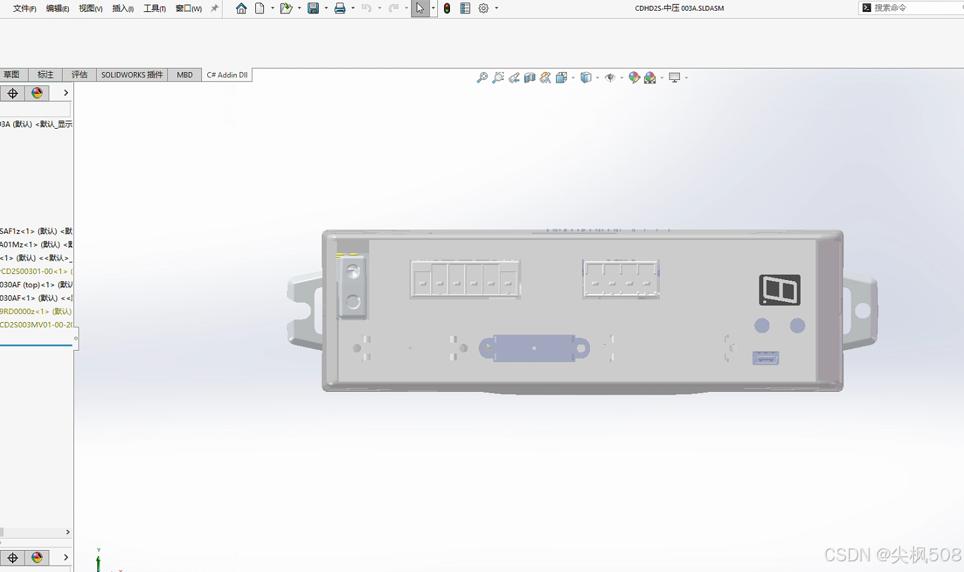The width and height of the screenshot is (964, 572).
Task: Switch to the 草图 tab
Action: 12,74
